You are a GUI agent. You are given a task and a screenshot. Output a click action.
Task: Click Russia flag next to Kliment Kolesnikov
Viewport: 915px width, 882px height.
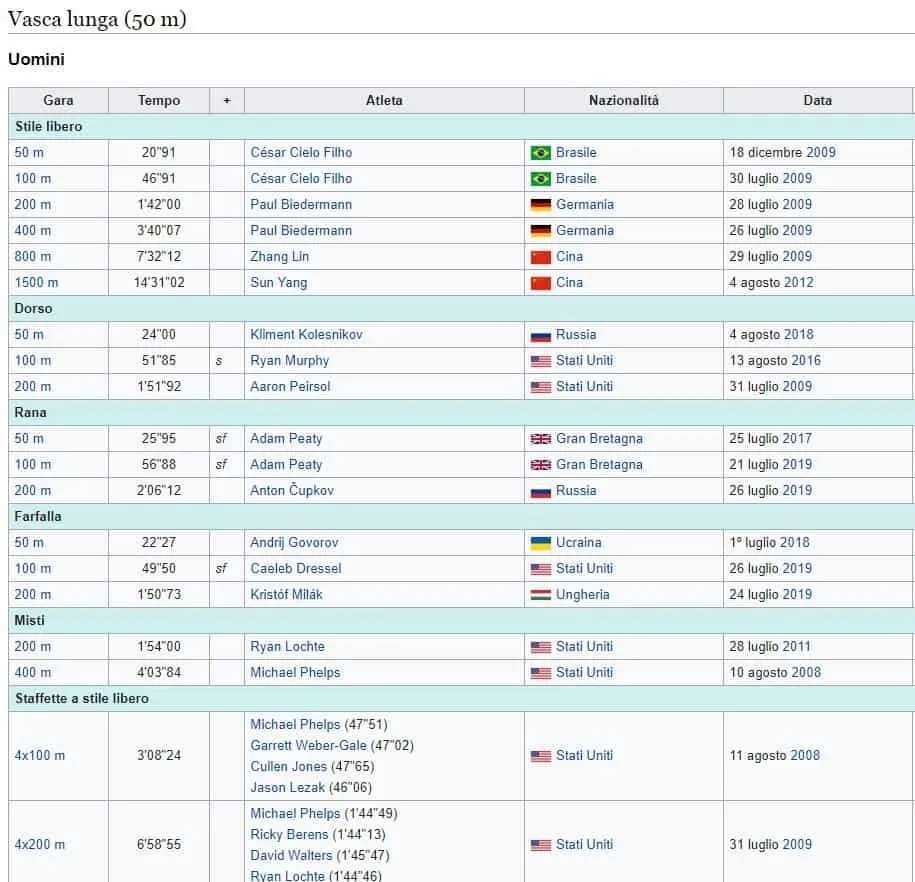pyautogui.click(x=540, y=334)
